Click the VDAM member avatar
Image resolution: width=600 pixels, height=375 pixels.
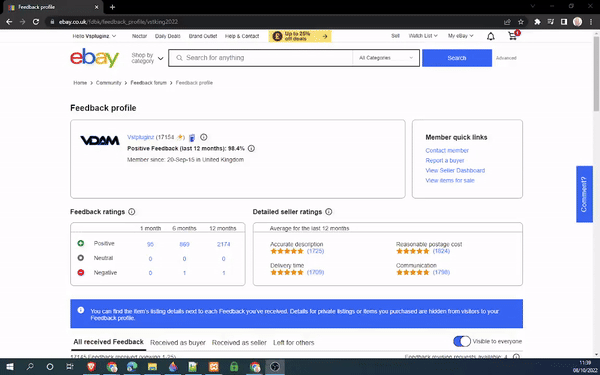pyautogui.click(x=100, y=140)
